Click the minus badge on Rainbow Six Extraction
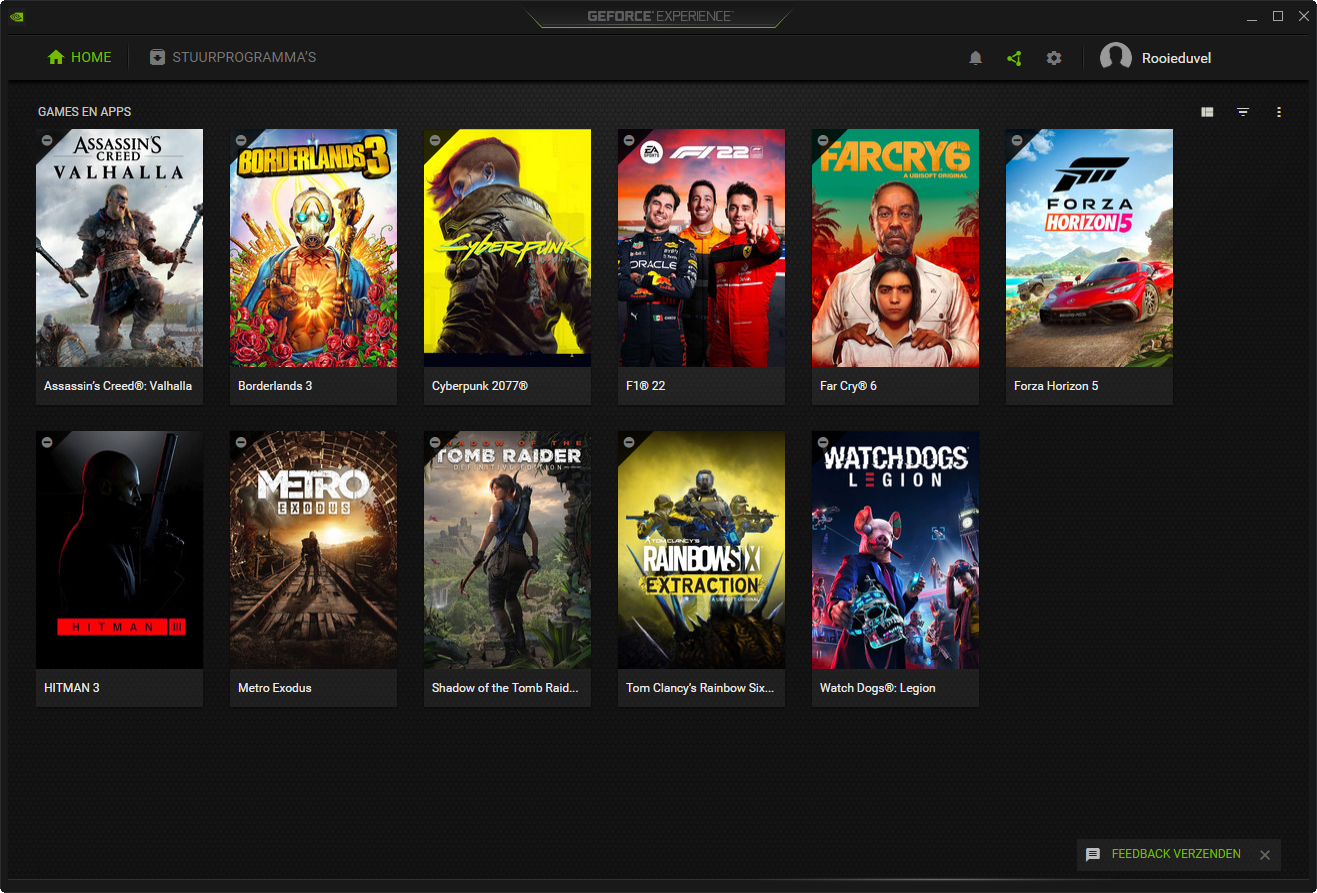The image size is (1317, 893). [x=629, y=442]
